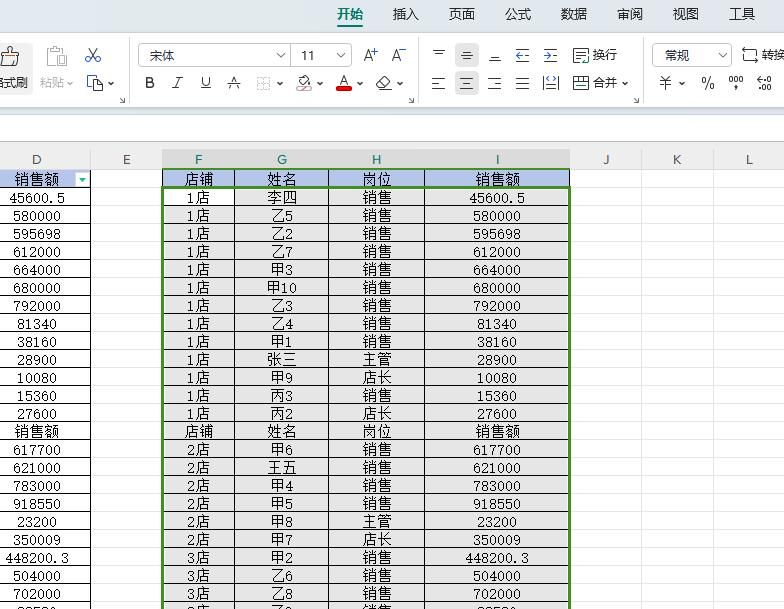Select the cell containing 张三
The image size is (784, 609).
click(282, 360)
